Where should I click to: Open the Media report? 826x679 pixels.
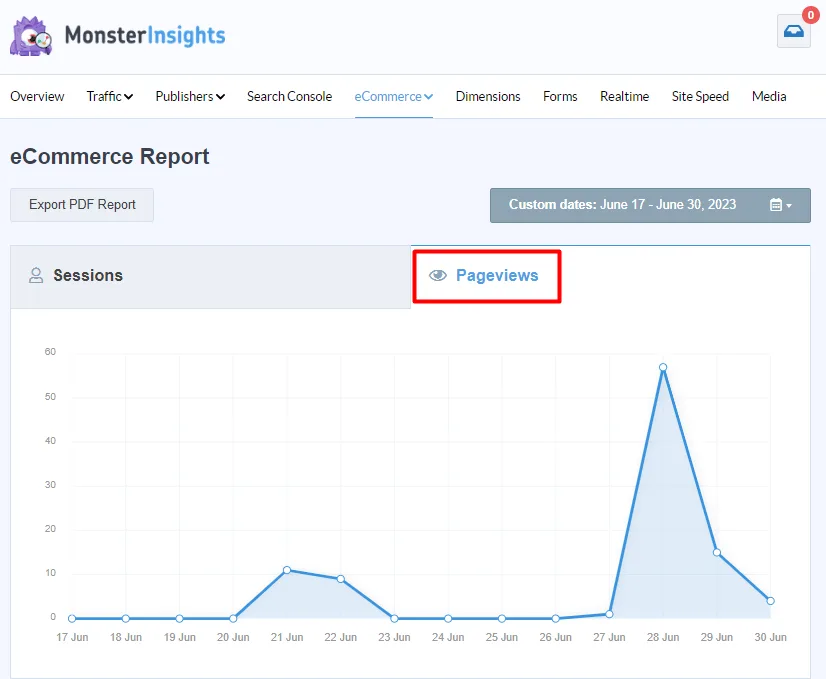click(x=769, y=96)
